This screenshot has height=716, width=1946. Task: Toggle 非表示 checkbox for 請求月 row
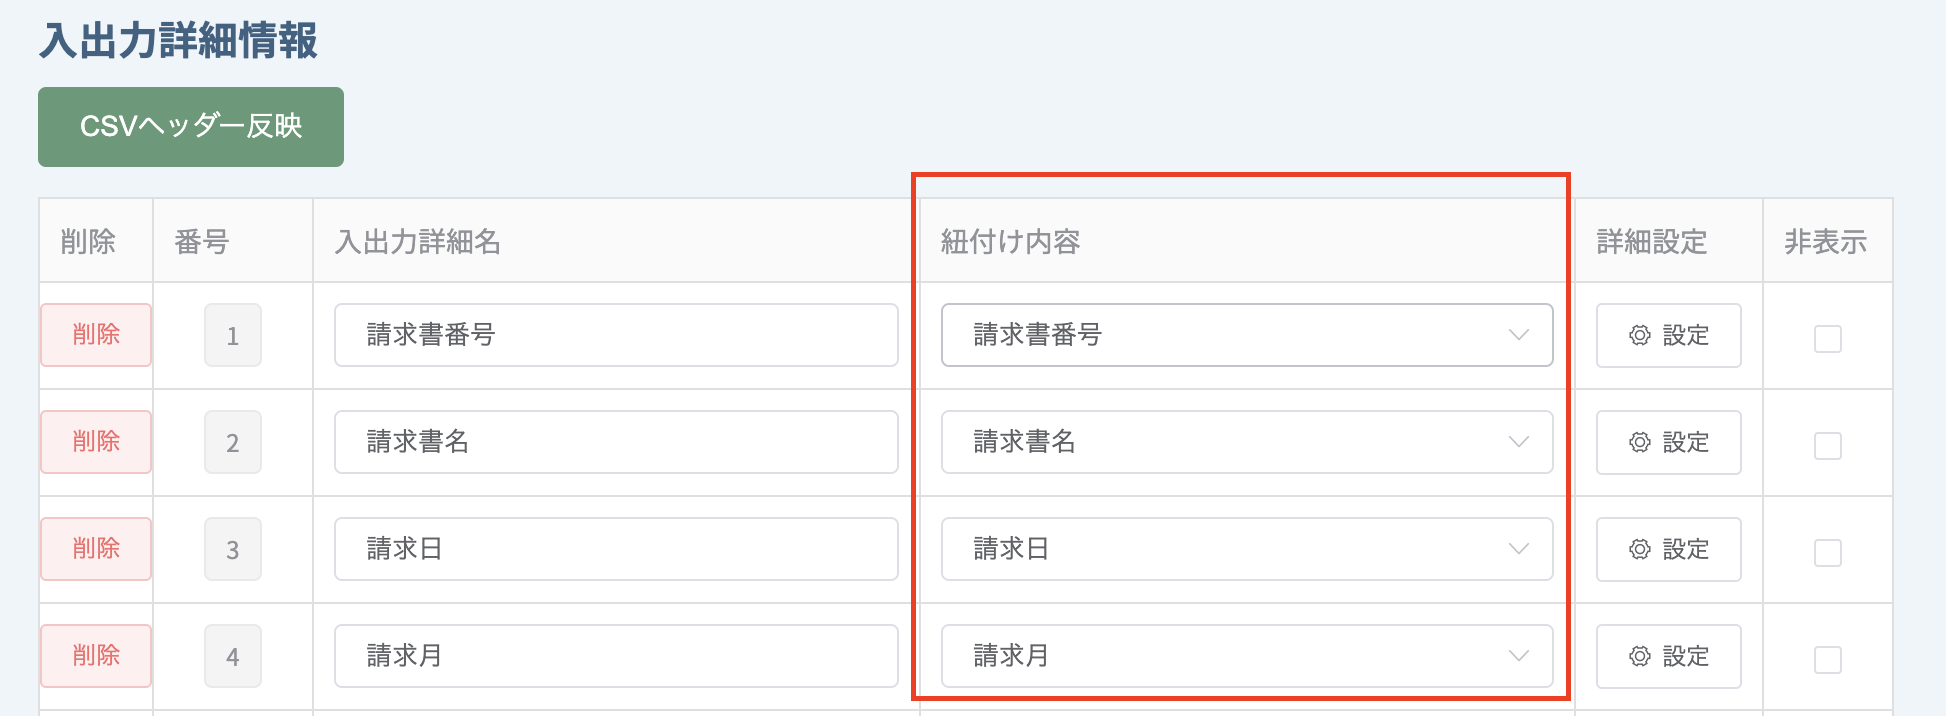coord(1828,660)
